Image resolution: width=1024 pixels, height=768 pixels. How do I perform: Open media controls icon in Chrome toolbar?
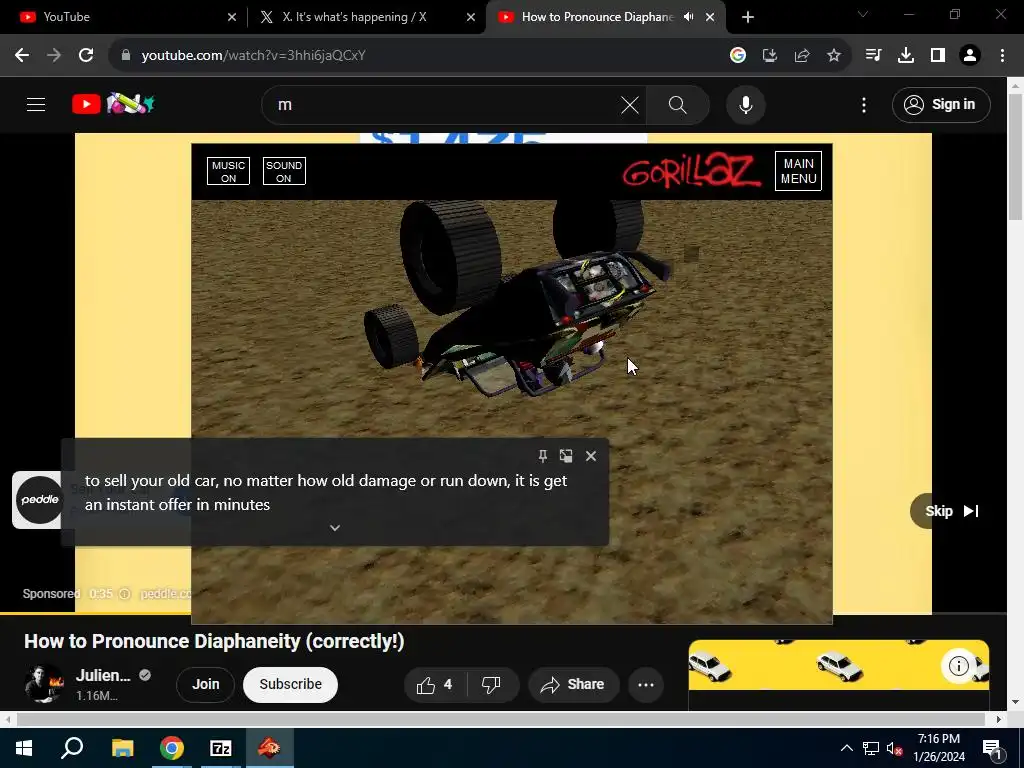[873, 56]
